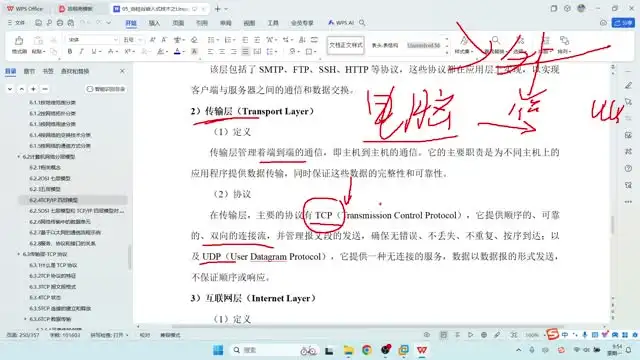Open Windows Start menu

click(218, 350)
